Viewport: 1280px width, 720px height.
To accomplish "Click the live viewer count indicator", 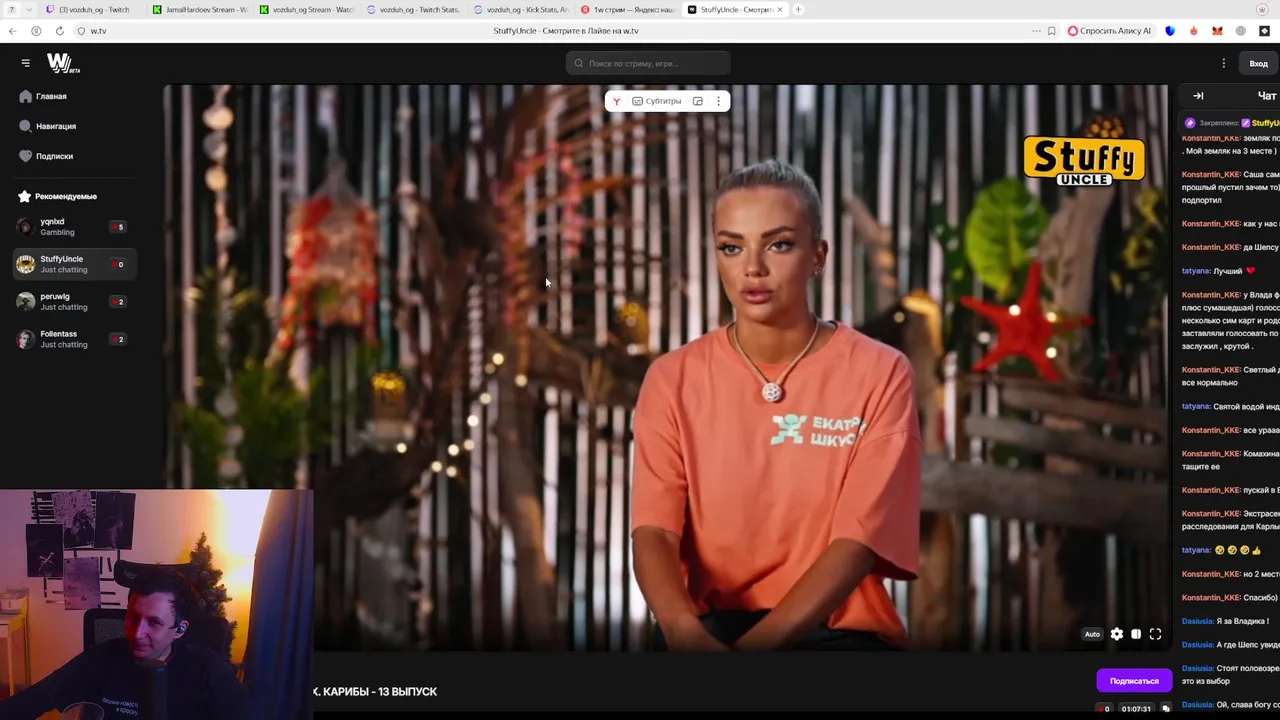I will coord(1102,709).
